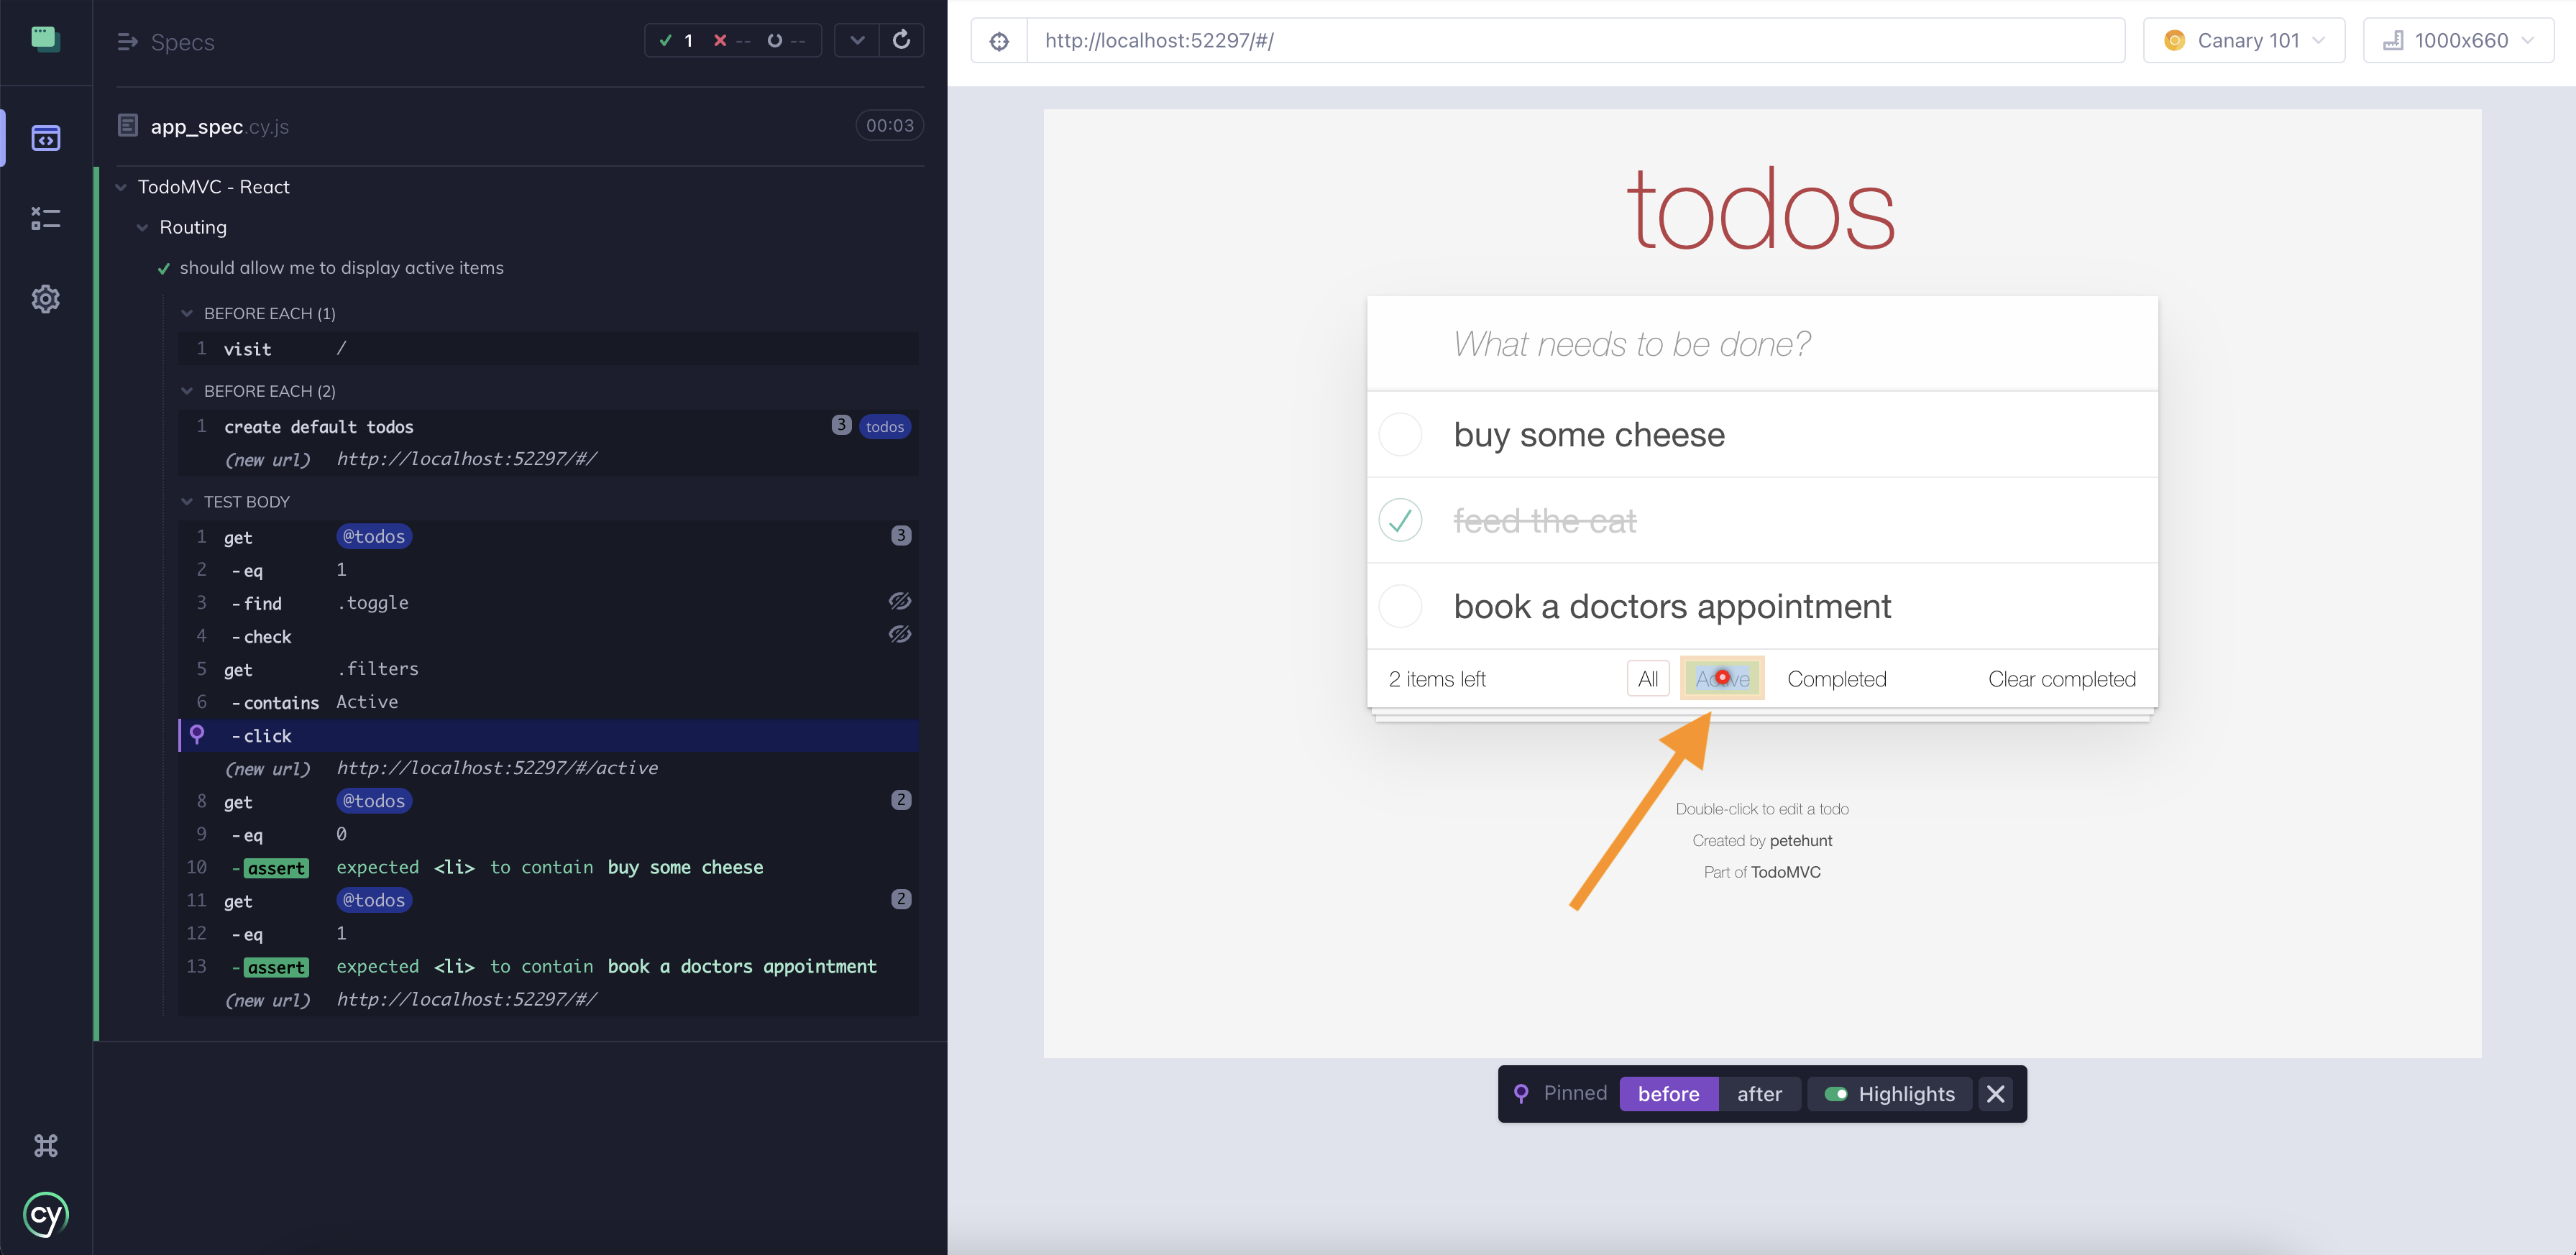
Task: Uncheck the feed the cat todo
Action: [1400, 520]
